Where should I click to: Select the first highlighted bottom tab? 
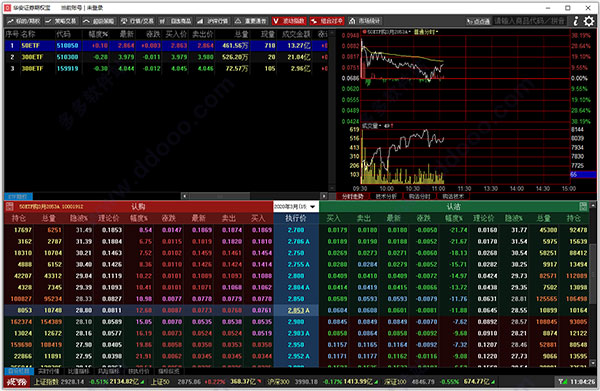tap(19, 371)
